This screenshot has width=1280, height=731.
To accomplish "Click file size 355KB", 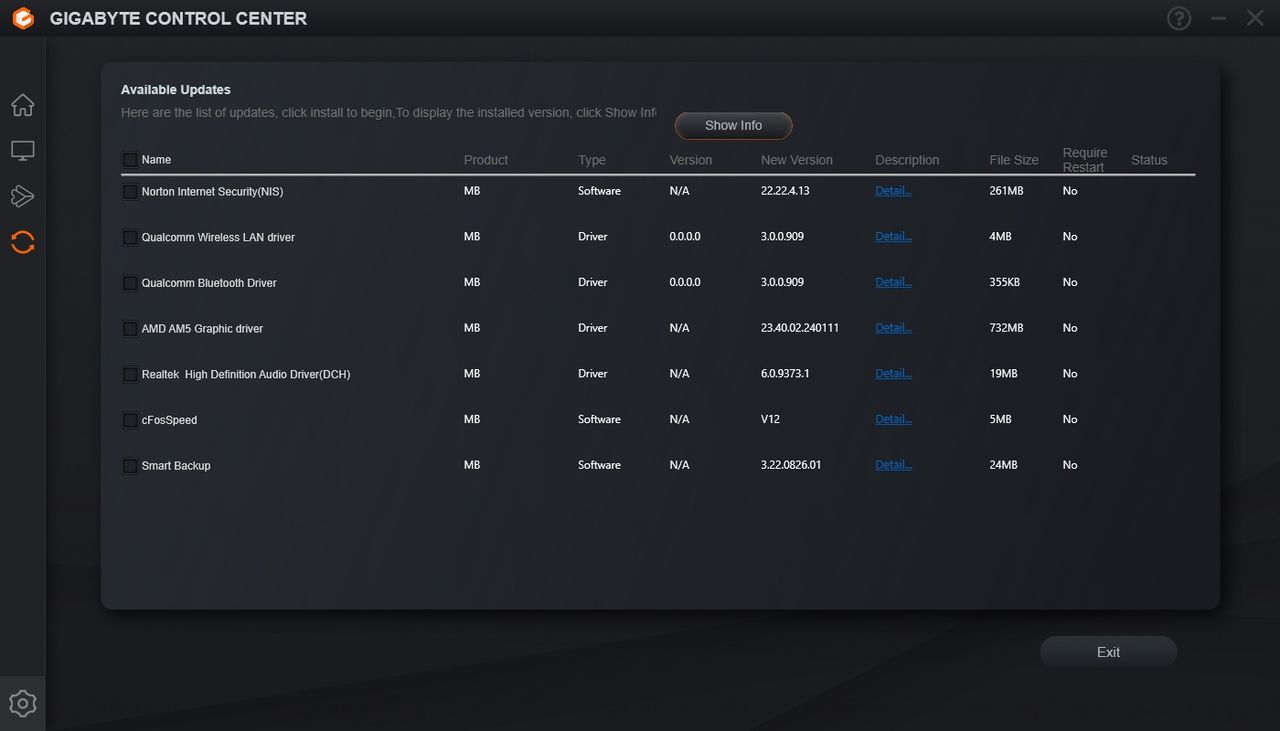I will pyautogui.click(x=1005, y=282).
